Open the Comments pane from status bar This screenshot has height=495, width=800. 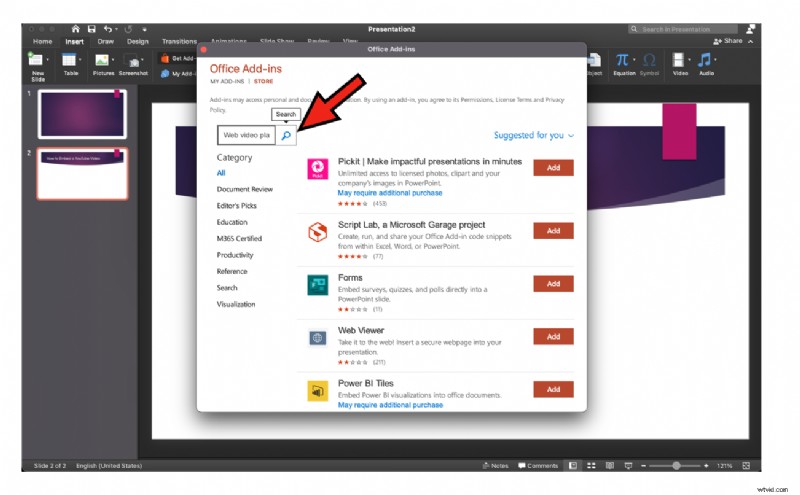tap(538, 466)
